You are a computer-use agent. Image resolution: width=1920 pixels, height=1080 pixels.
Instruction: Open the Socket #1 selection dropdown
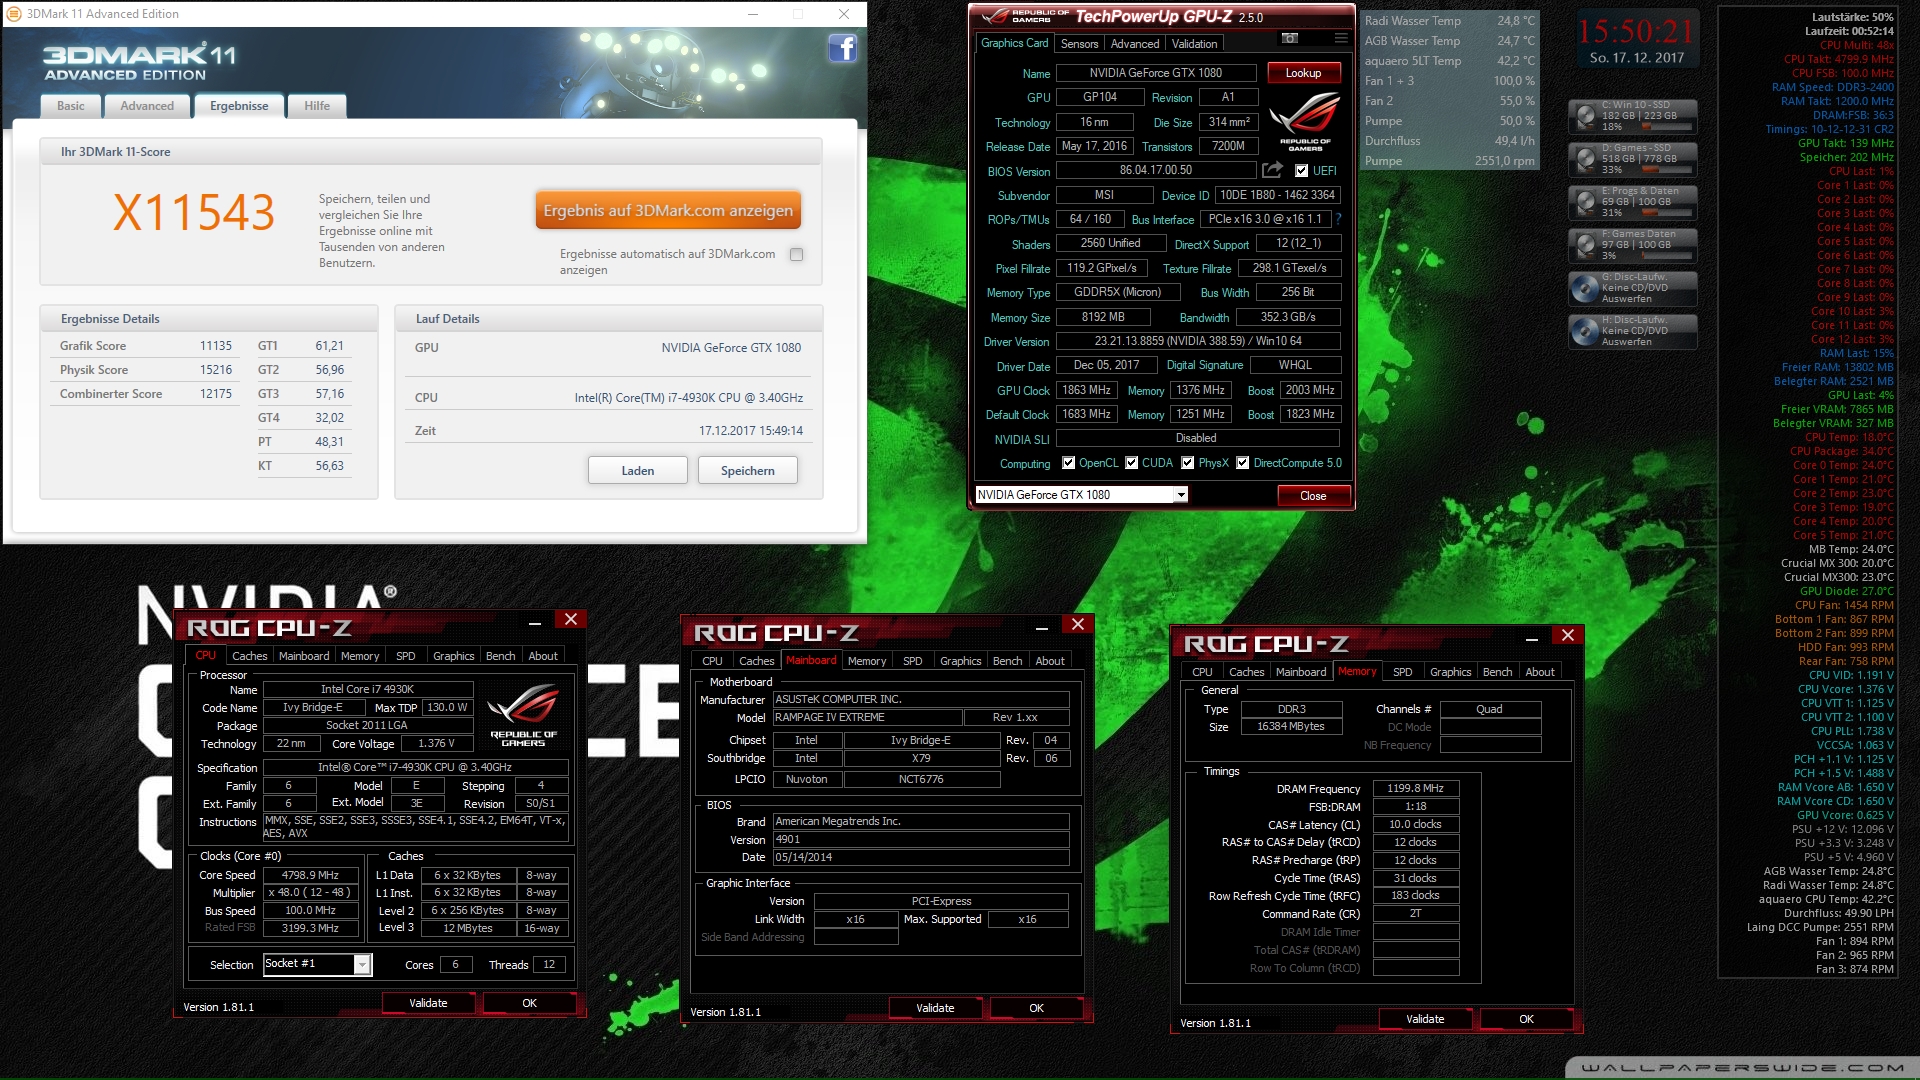pos(362,964)
